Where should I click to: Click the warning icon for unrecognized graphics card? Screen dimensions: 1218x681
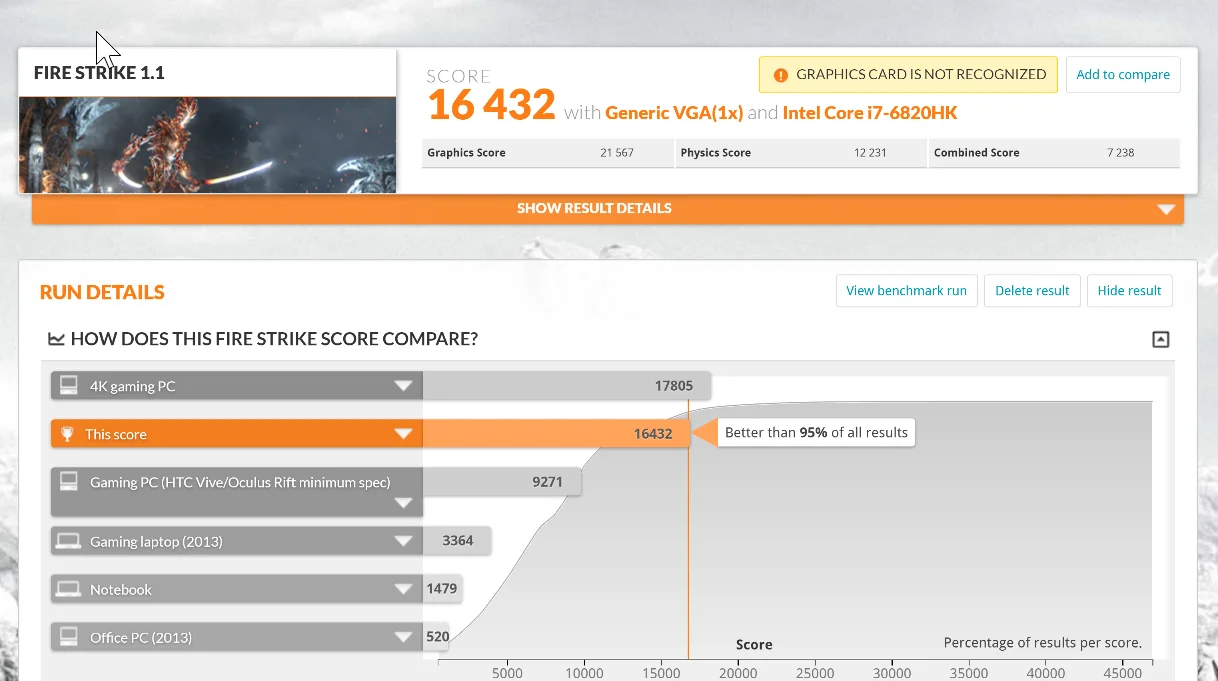781,75
